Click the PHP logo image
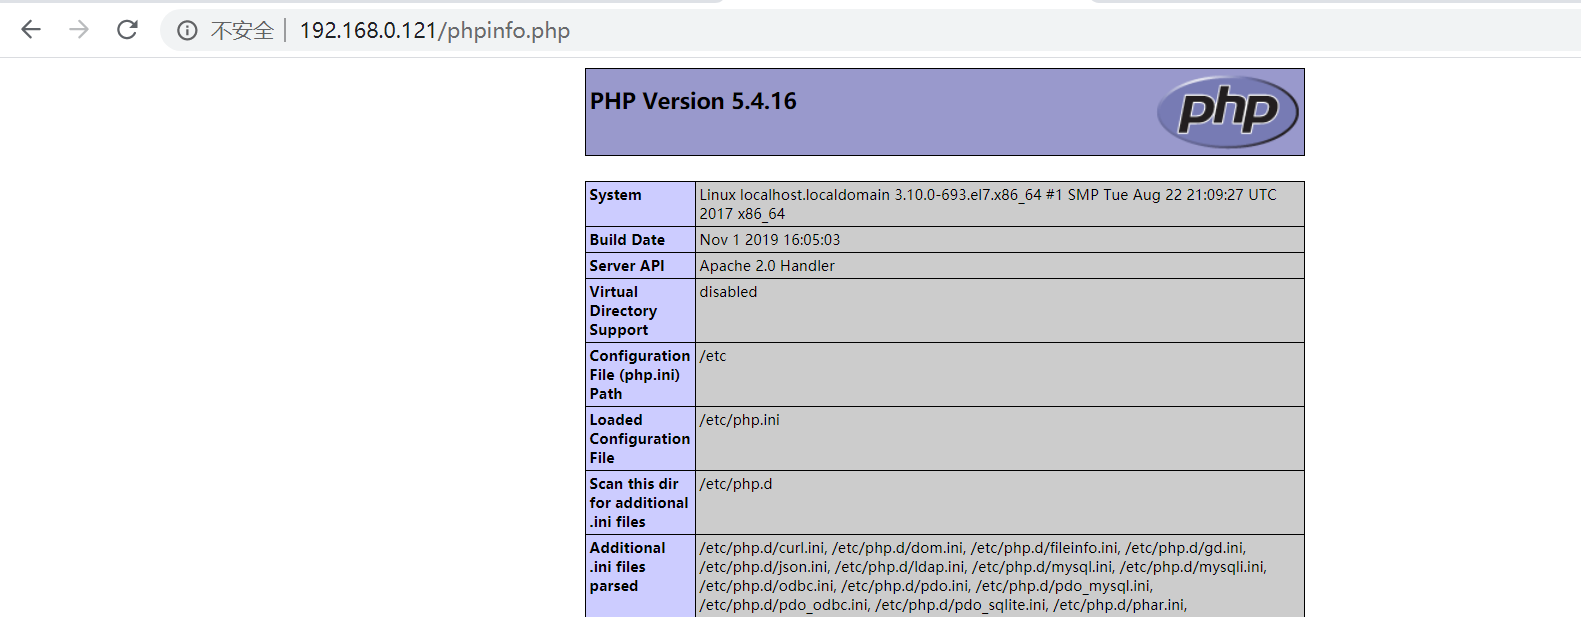The height and width of the screenshot is (617, 1581). point(1227,112)
